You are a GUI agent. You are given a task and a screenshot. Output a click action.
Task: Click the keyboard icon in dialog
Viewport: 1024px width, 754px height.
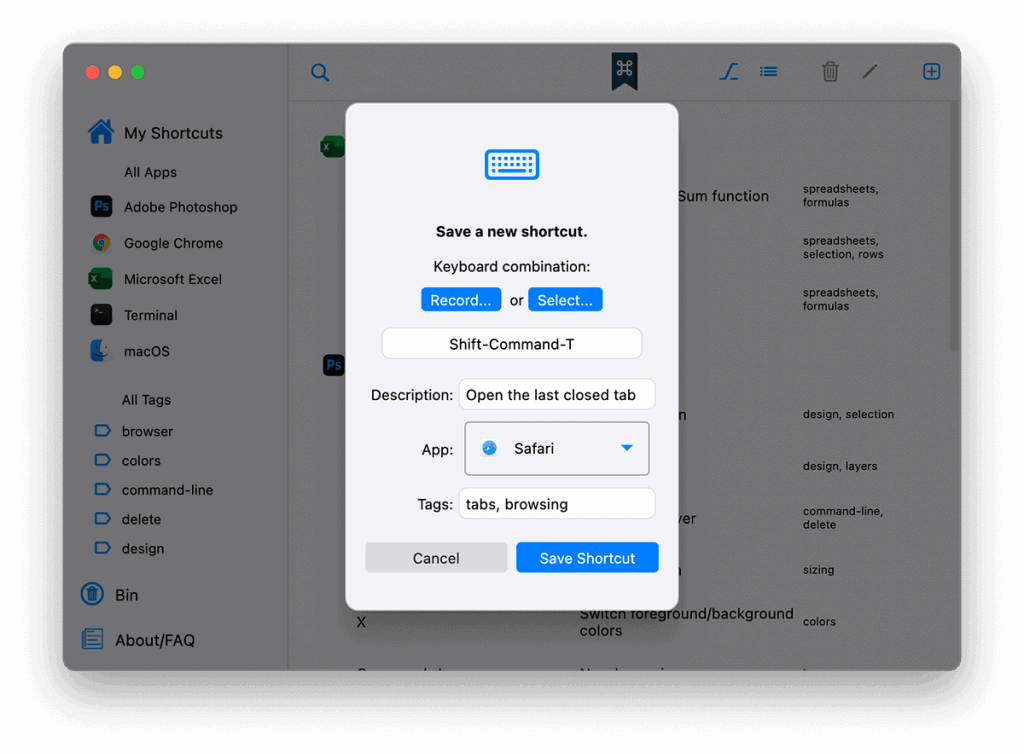pyautogui.click(x=512, y=165)
